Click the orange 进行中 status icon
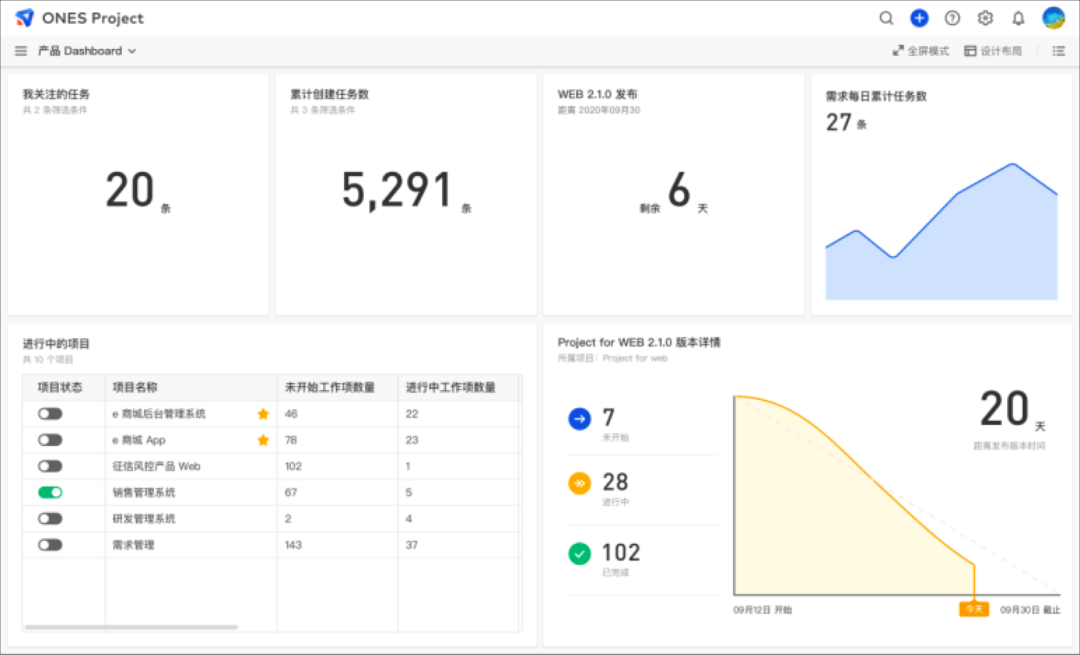 click(x=579, y=484)
